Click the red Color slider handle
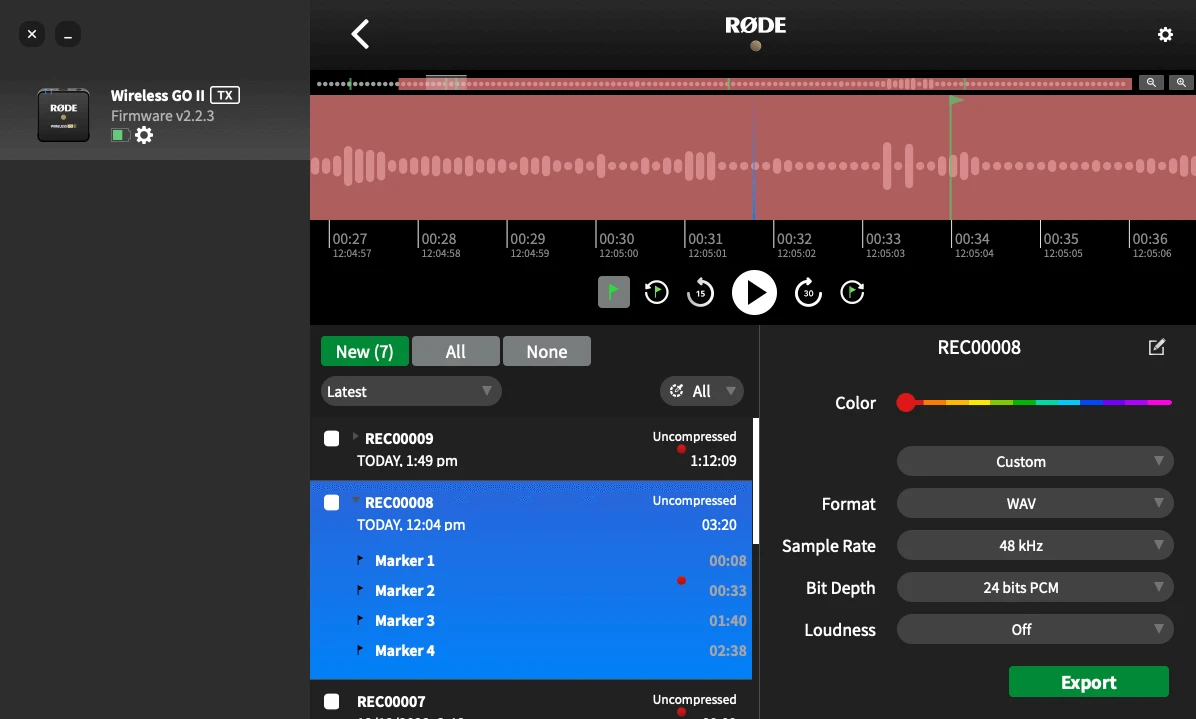 pyautogui.click(x=905, y=403)
